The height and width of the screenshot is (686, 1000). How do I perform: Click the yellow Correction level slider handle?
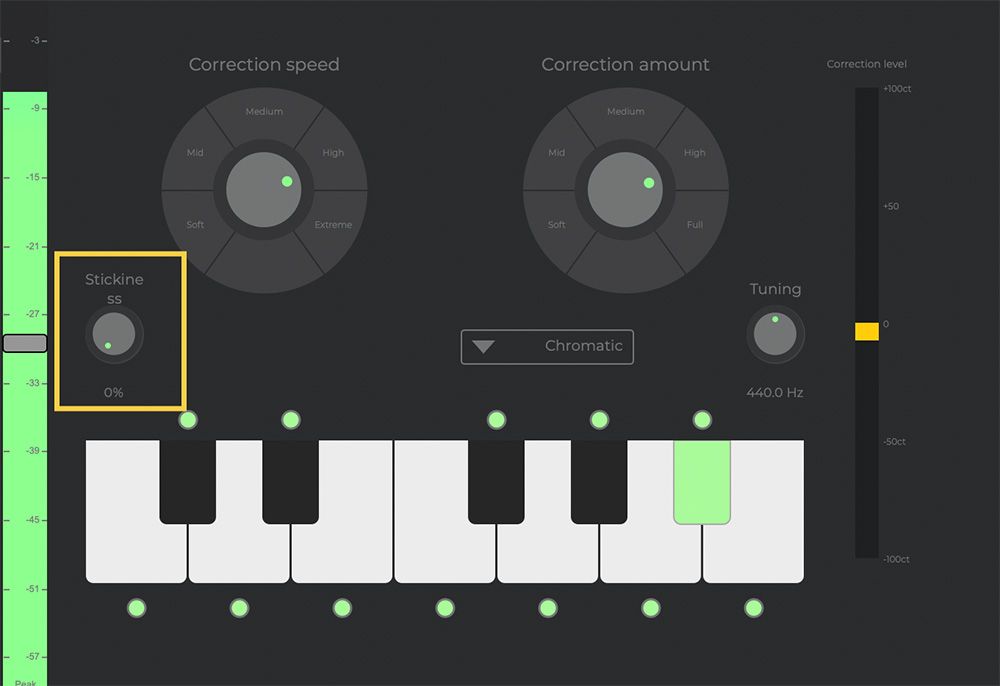pos(867,332)
